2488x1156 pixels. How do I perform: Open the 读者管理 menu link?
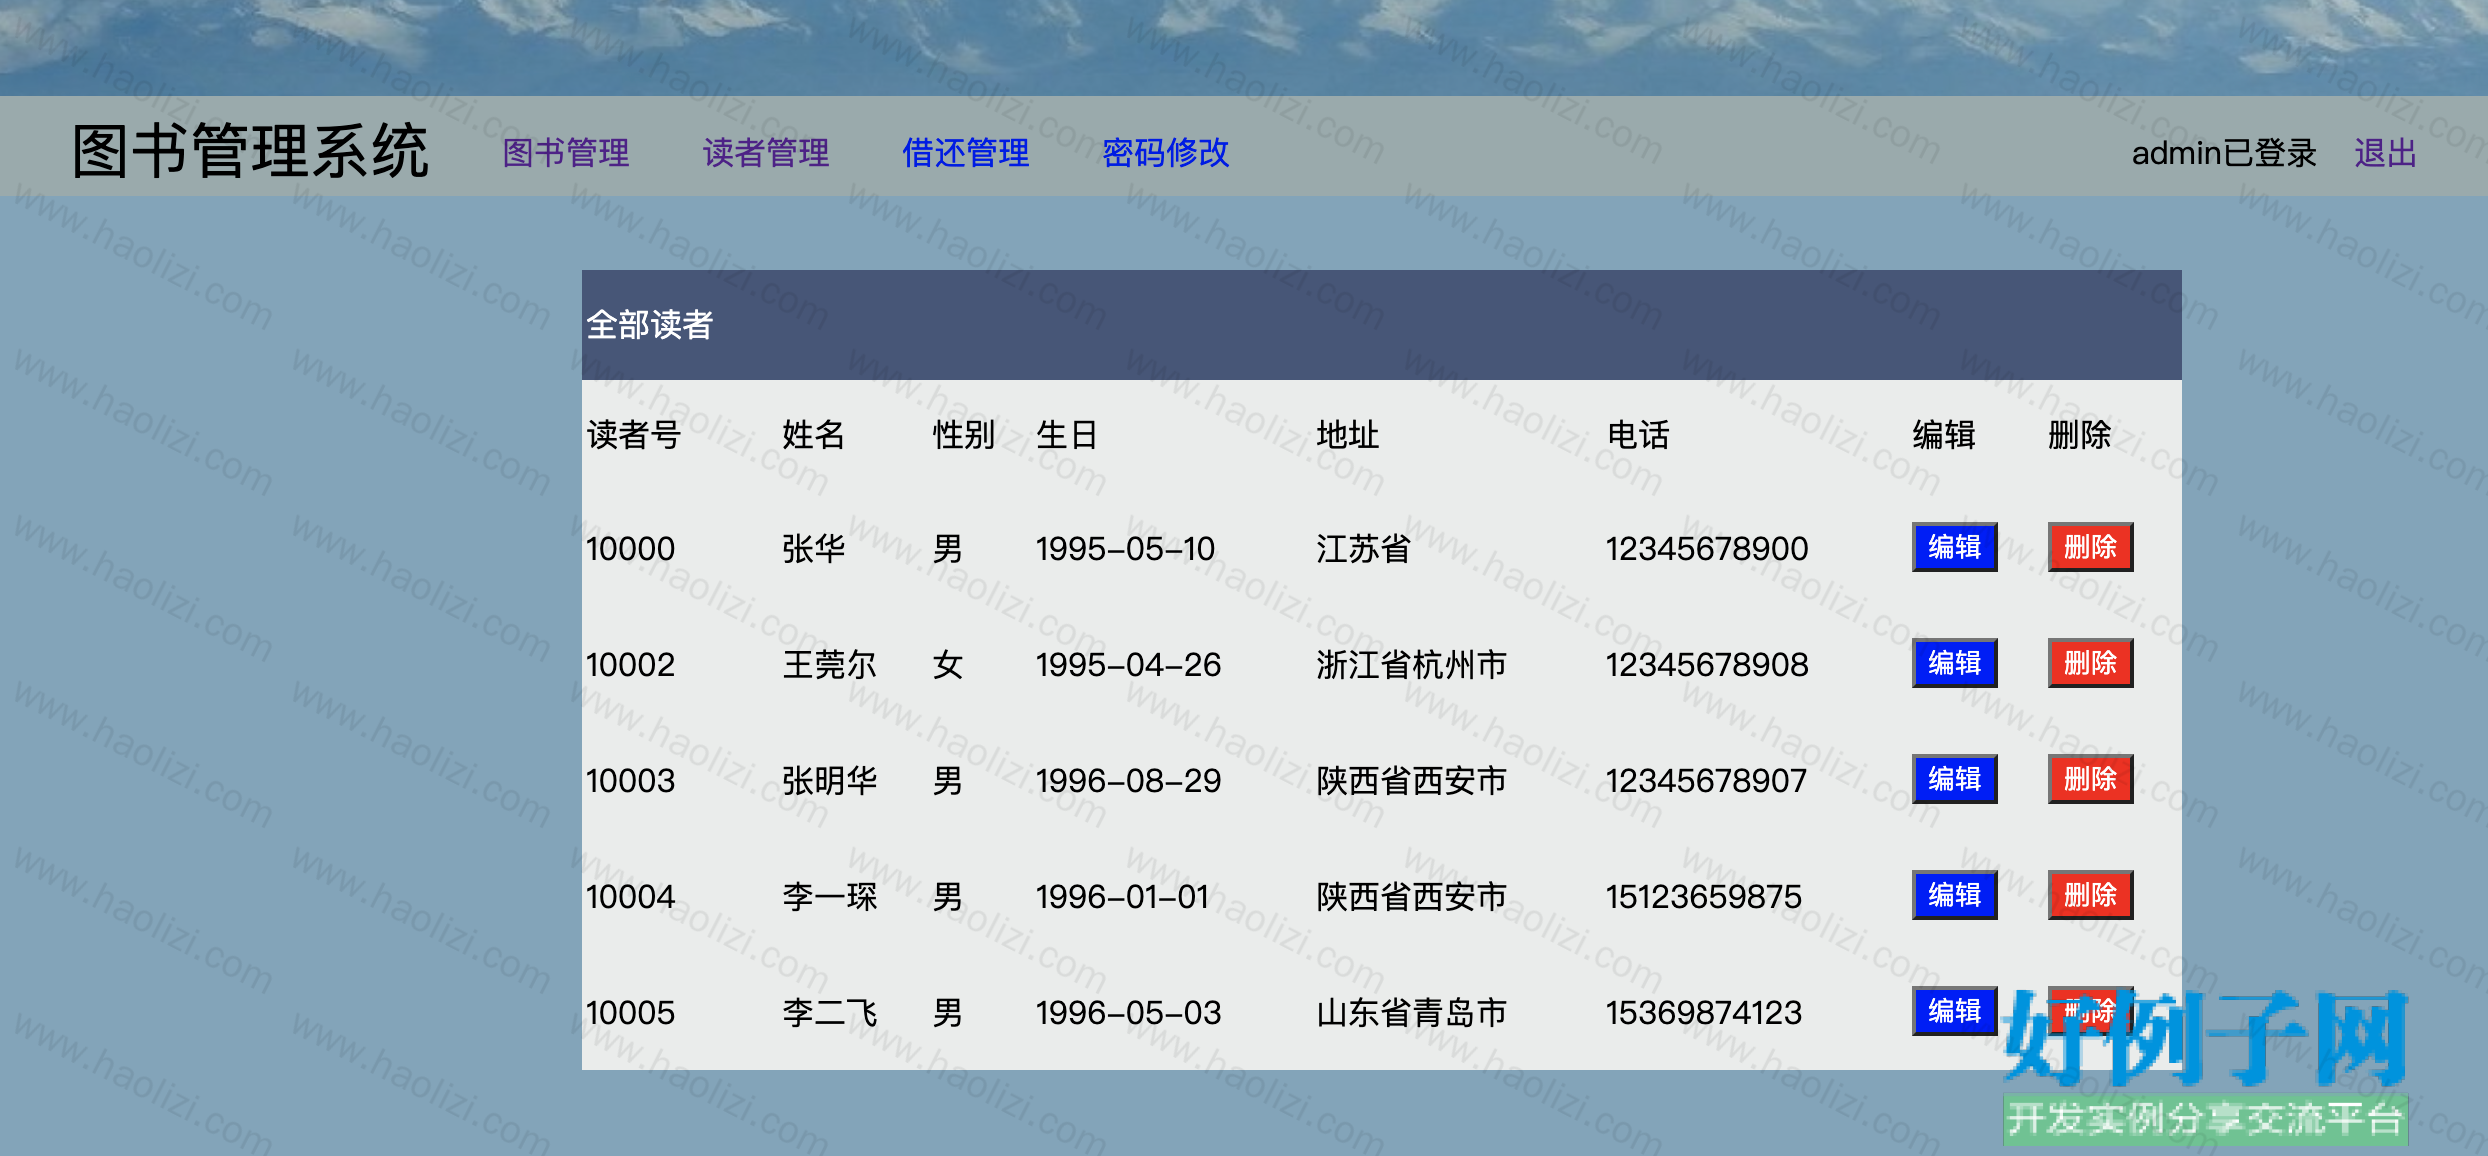tap(766, 153)
